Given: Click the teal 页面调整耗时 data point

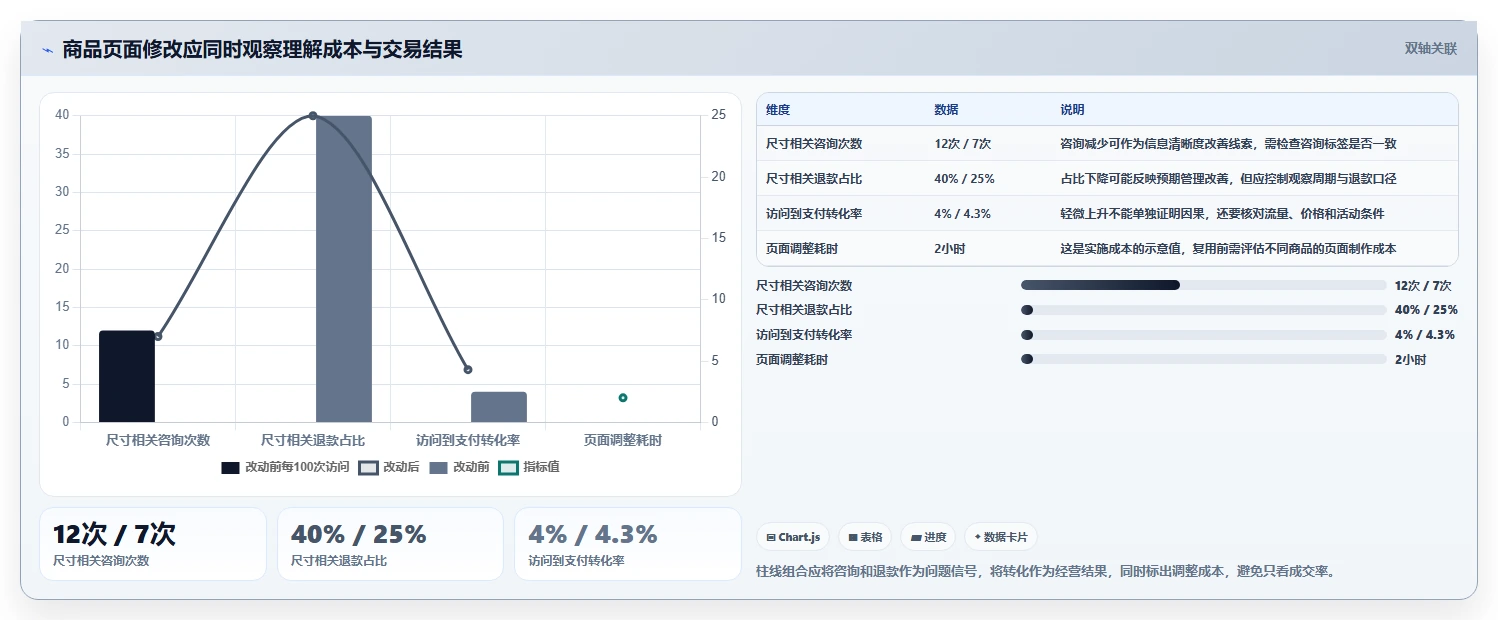Looking at the screenshot, I should [623, 398].
